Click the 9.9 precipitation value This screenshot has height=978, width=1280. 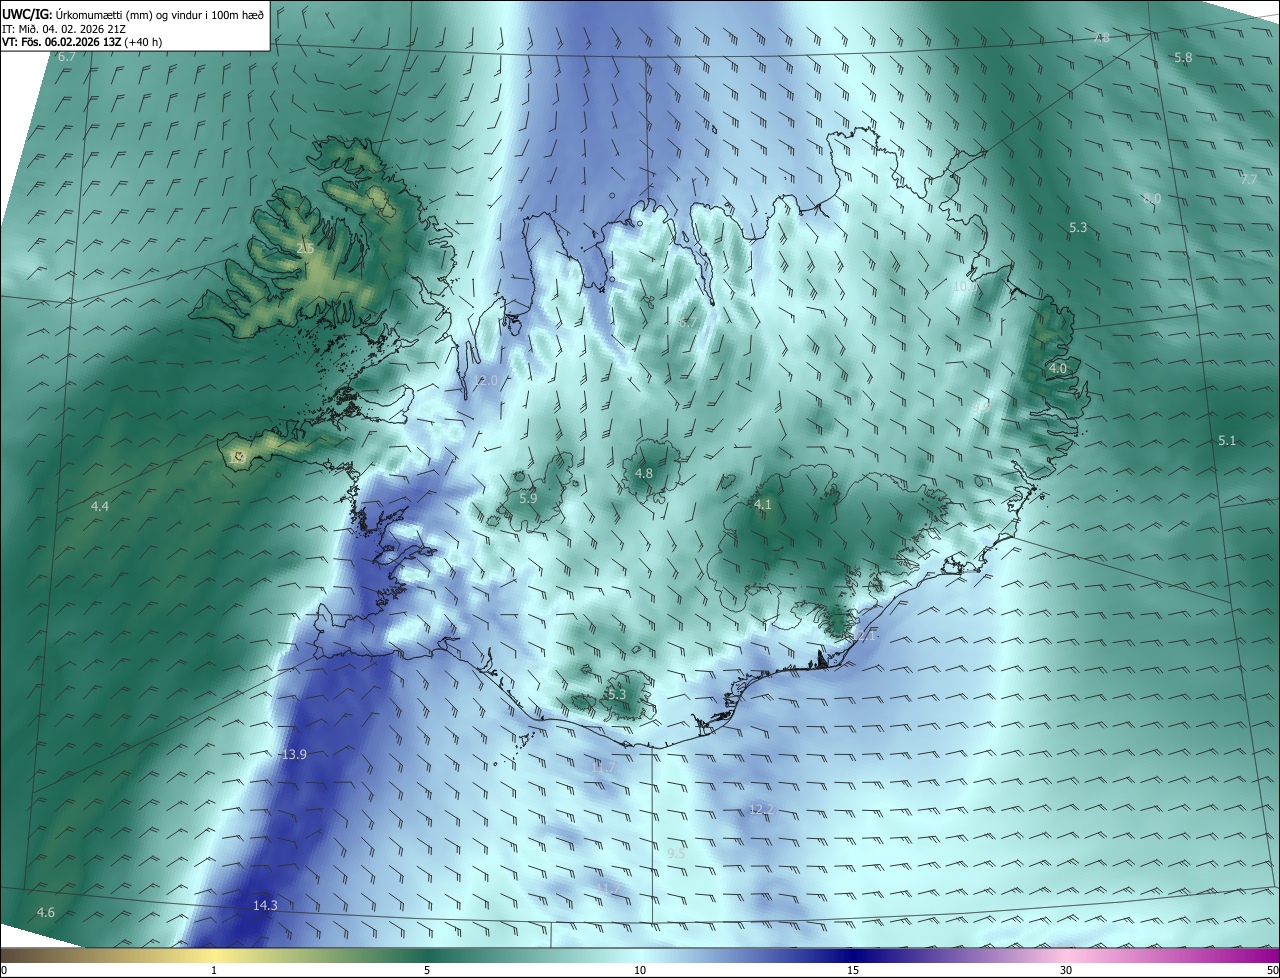(980, 407)
